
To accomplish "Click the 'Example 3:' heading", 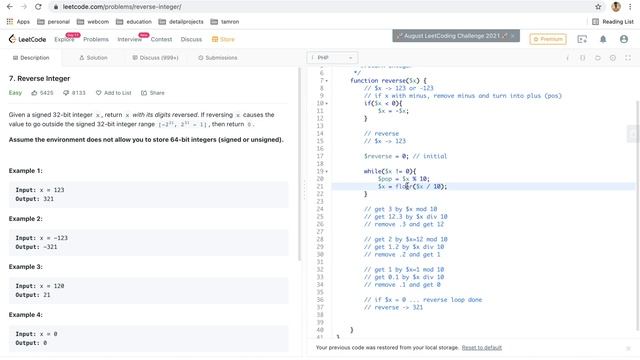I will 25,267.
